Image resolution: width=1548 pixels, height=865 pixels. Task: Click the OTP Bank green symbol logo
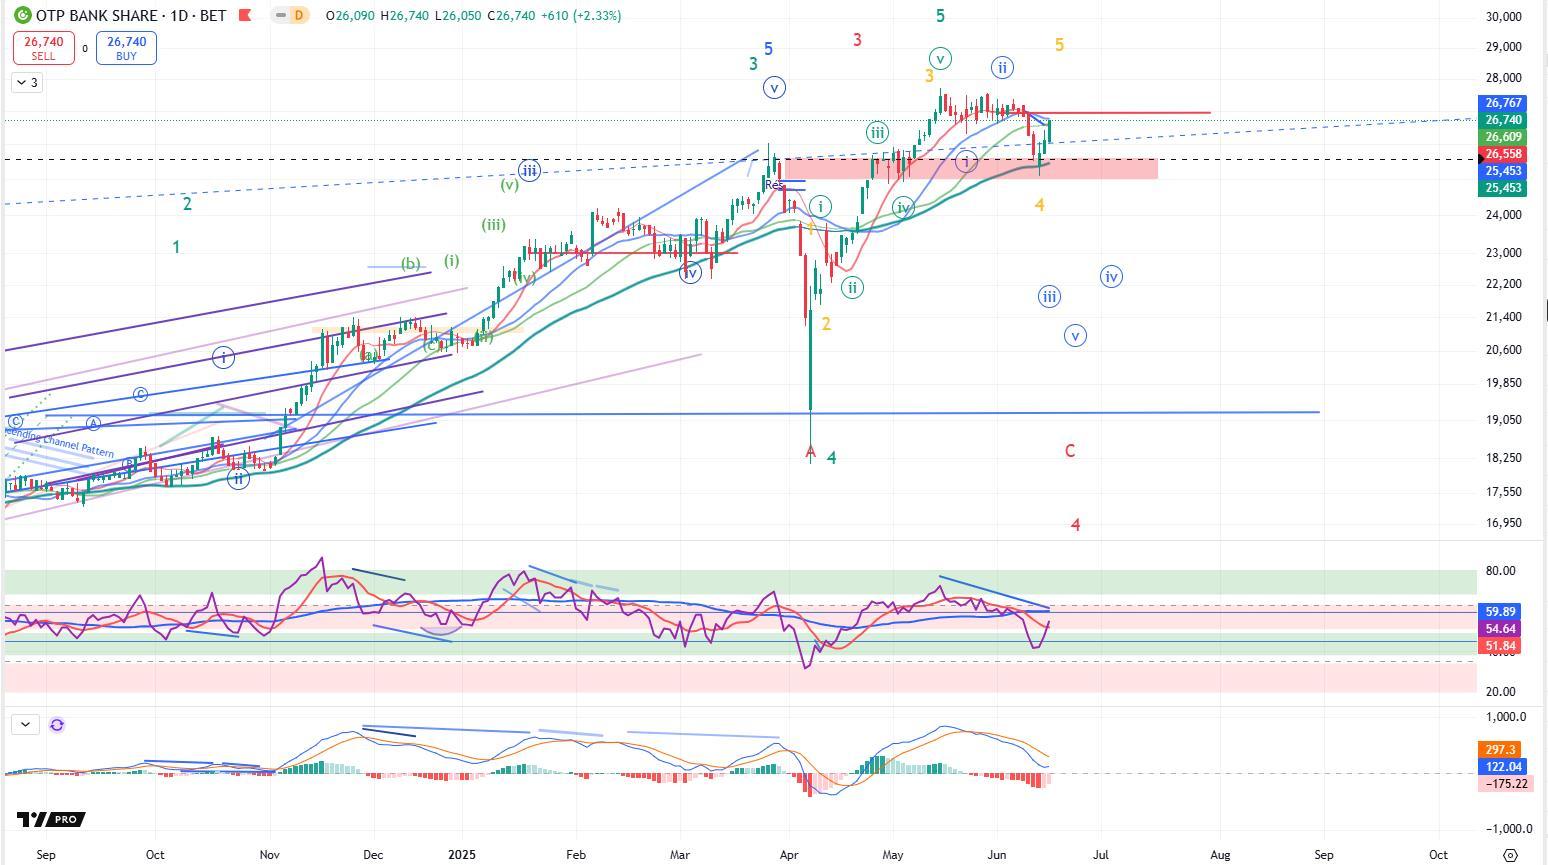tap(22, 16)
